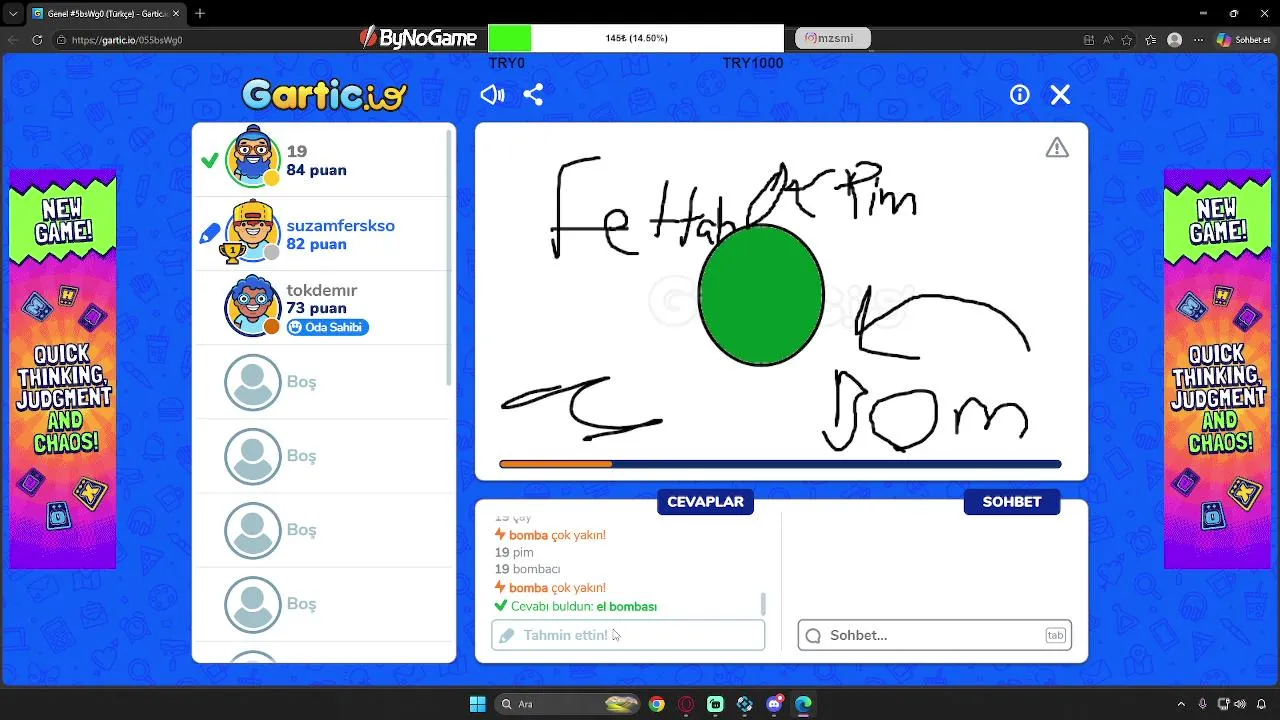Open the CEVAPLAR tab

(x=705, y=502)
